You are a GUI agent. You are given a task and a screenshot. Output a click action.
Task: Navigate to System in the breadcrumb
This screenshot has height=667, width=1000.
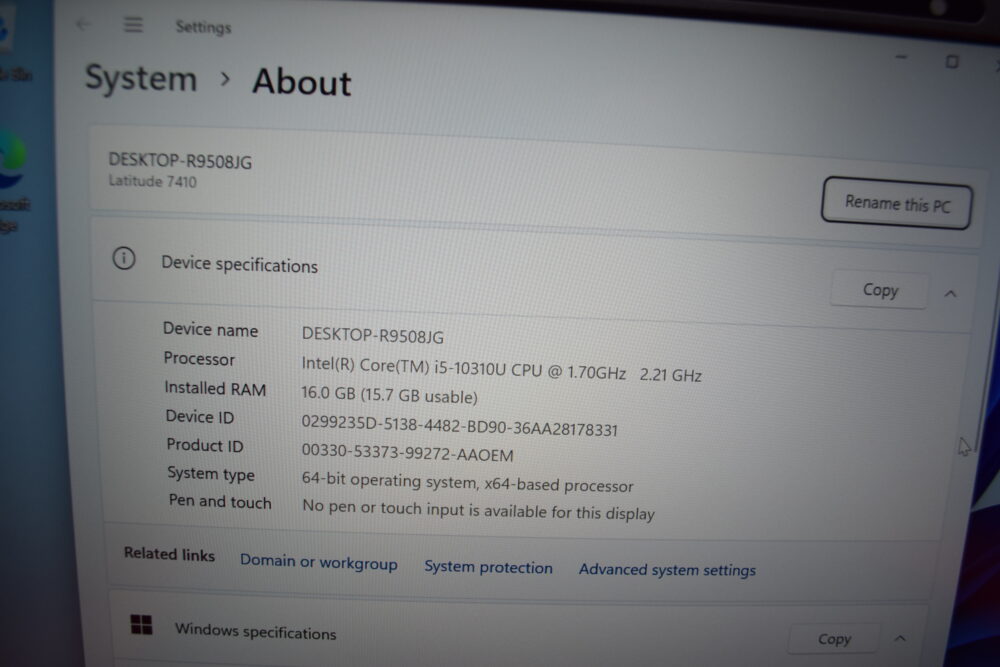coord(141,78)
